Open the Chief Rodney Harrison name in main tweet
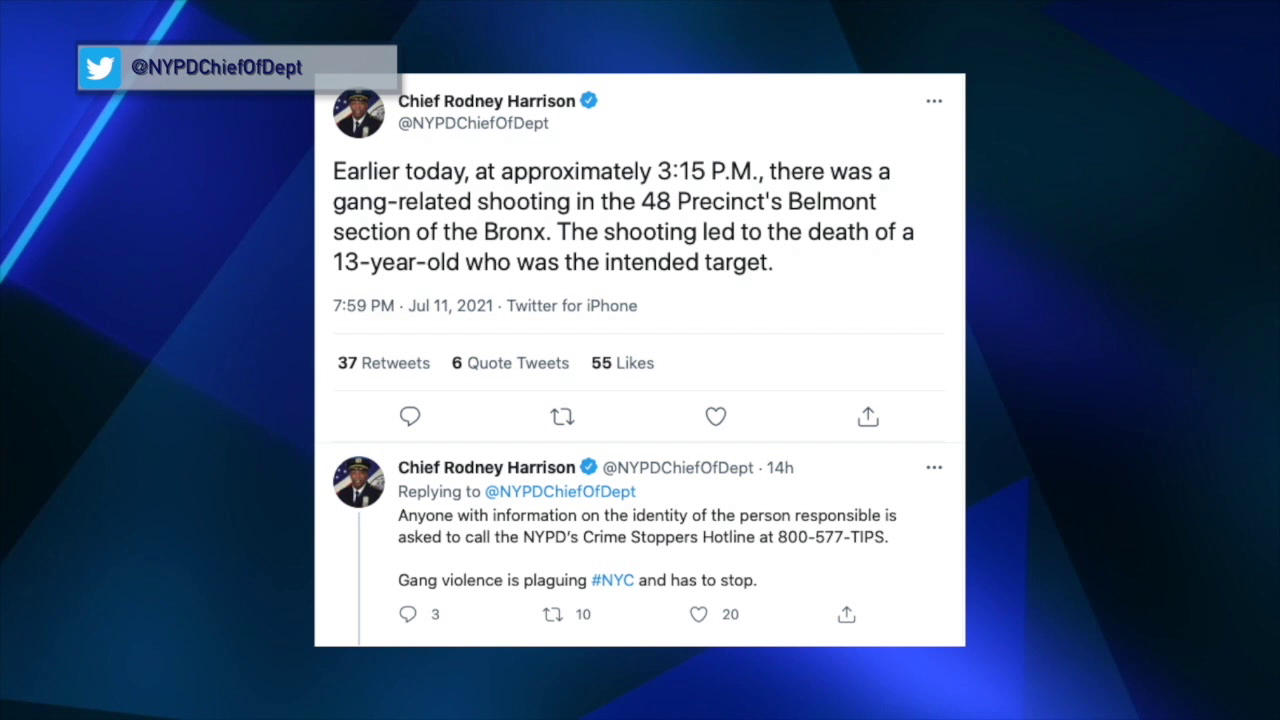 (x=486, y=101)
